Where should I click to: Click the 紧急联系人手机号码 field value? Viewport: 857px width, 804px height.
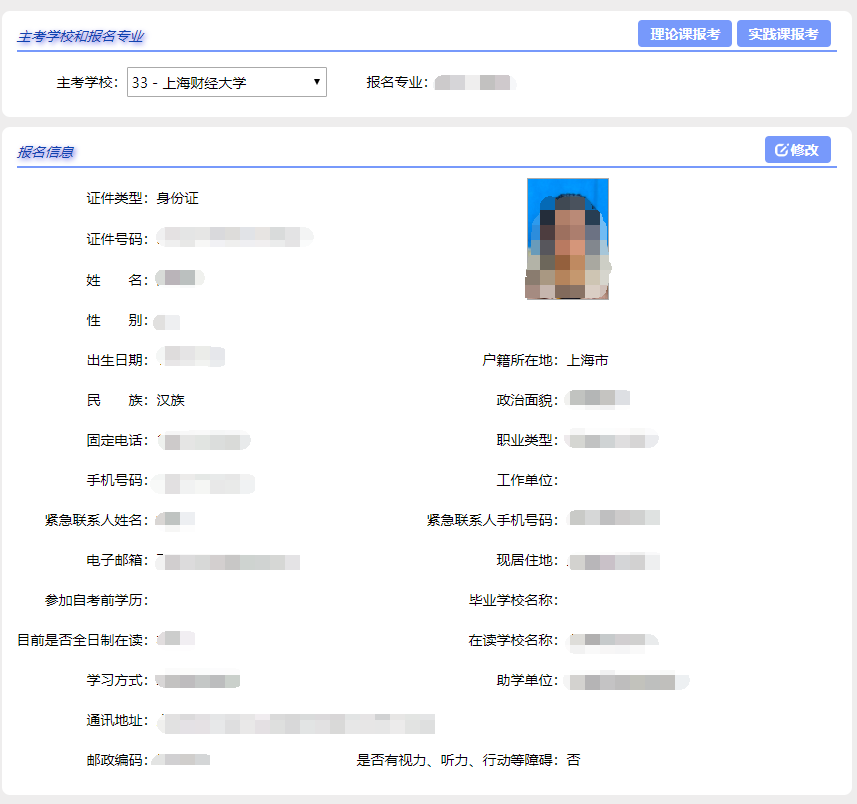click(613, 518)
